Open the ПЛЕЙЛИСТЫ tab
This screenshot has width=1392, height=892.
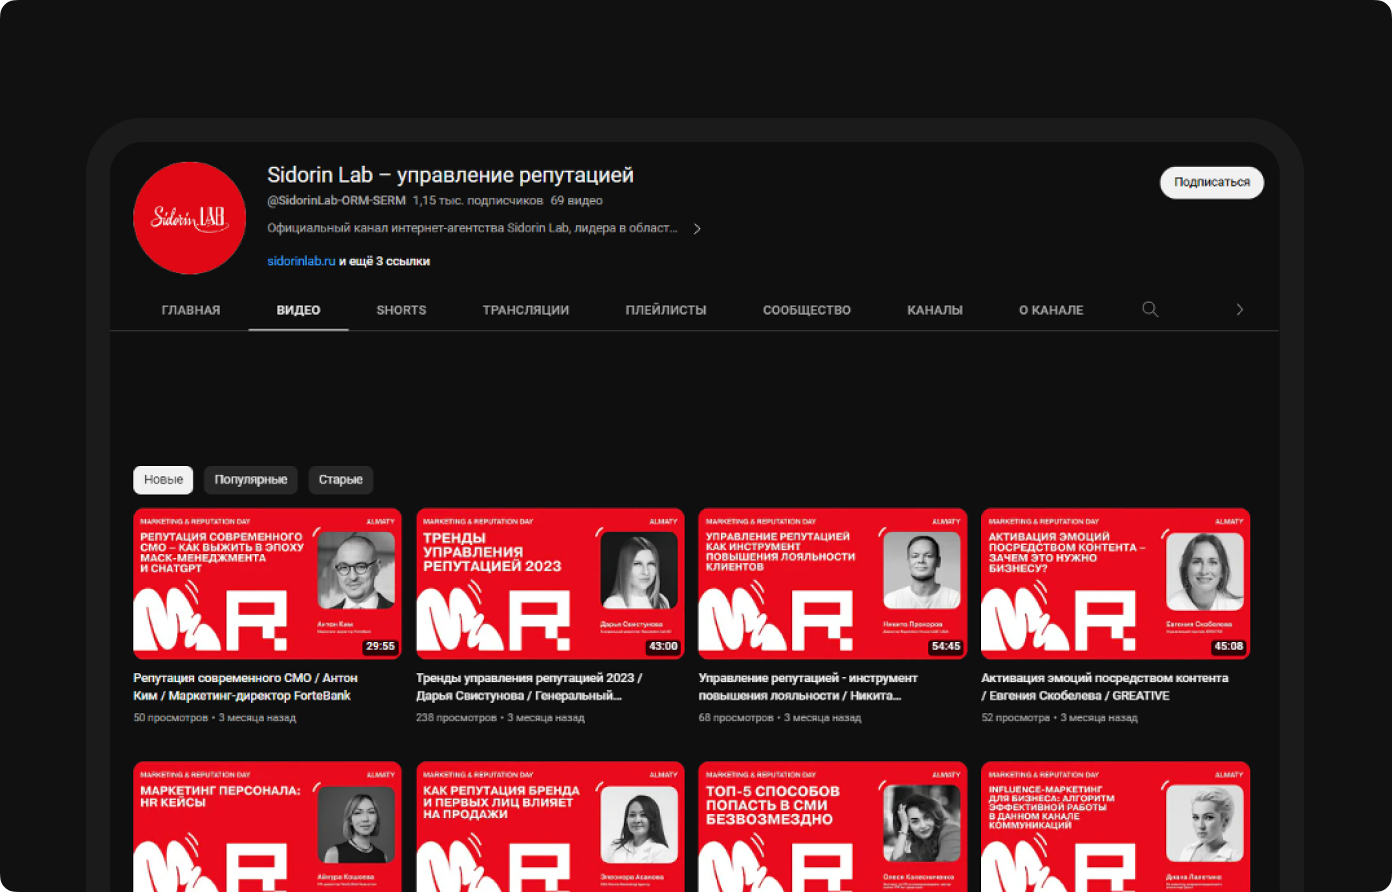tap(666, 310)
